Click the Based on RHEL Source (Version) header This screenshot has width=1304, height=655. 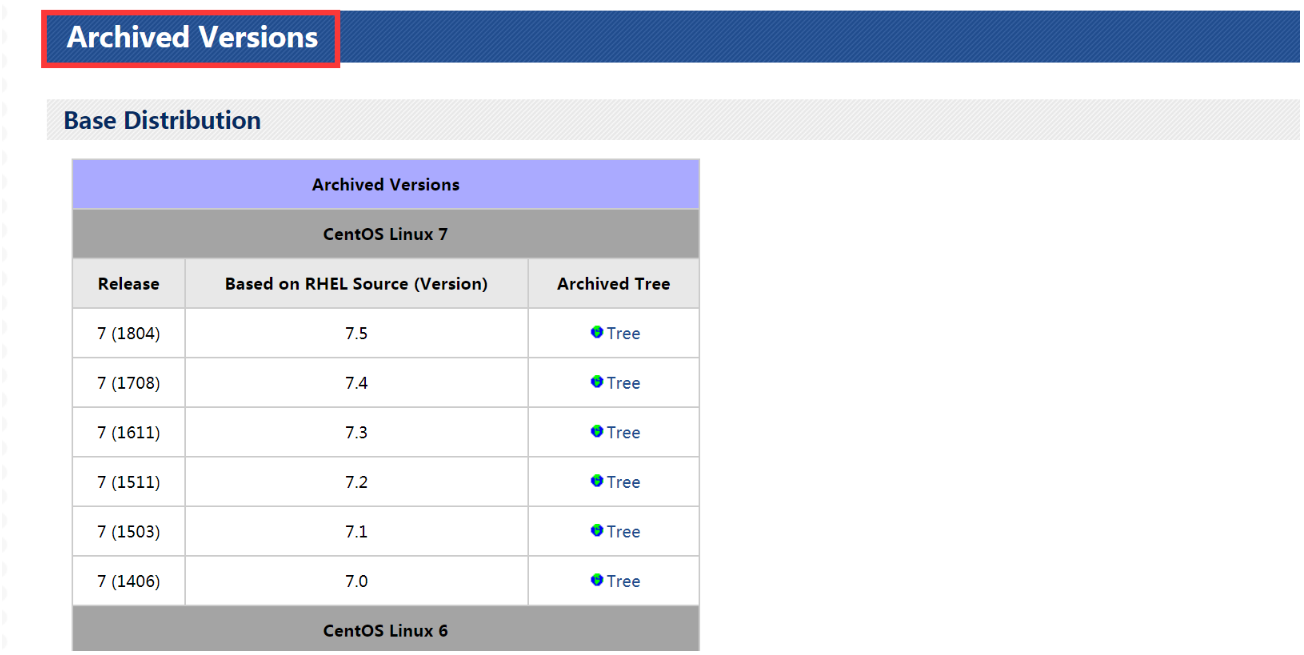[x=357, y=283]
